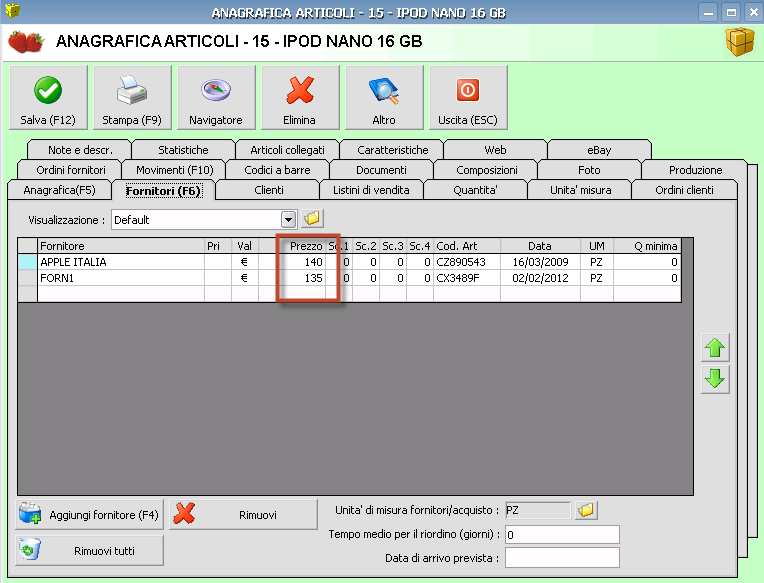Click the Data di arrivo prevista field
This screenshot has height=583, width=764.
tap(562, 558)
